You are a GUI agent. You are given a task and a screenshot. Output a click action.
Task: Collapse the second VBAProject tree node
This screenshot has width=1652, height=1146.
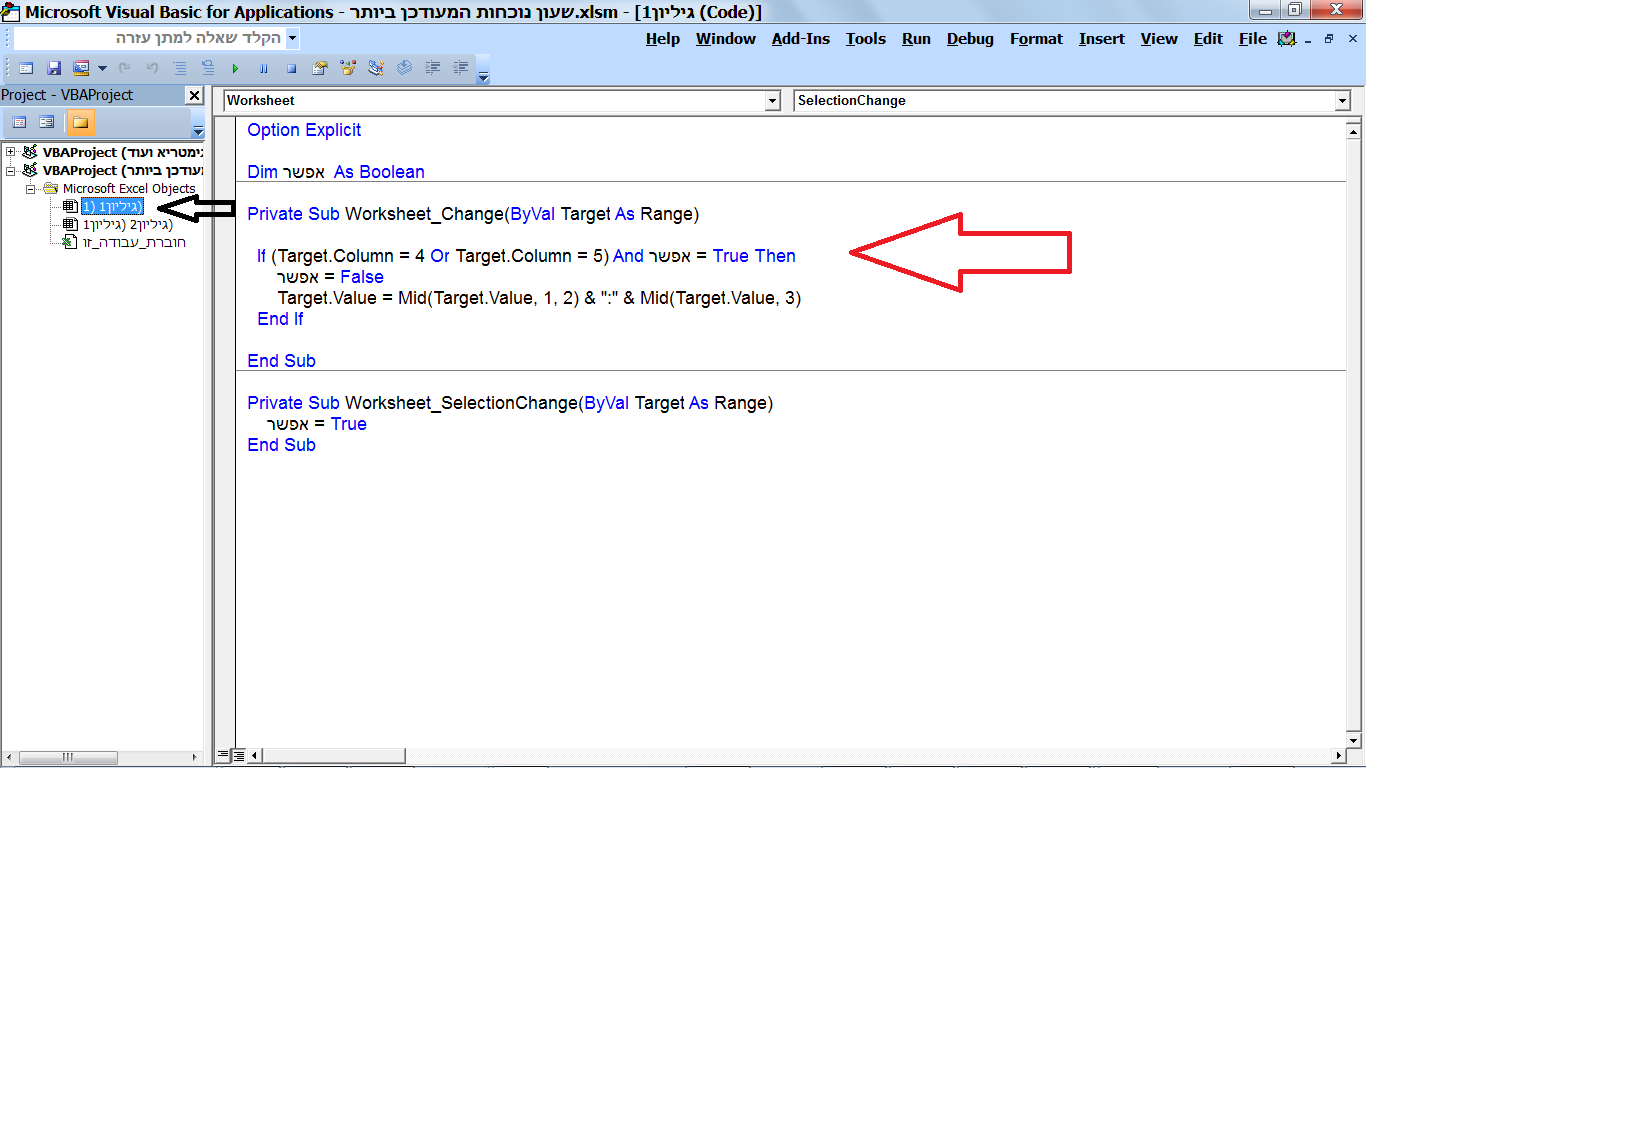pyautogui.click(x=11, y=170)
